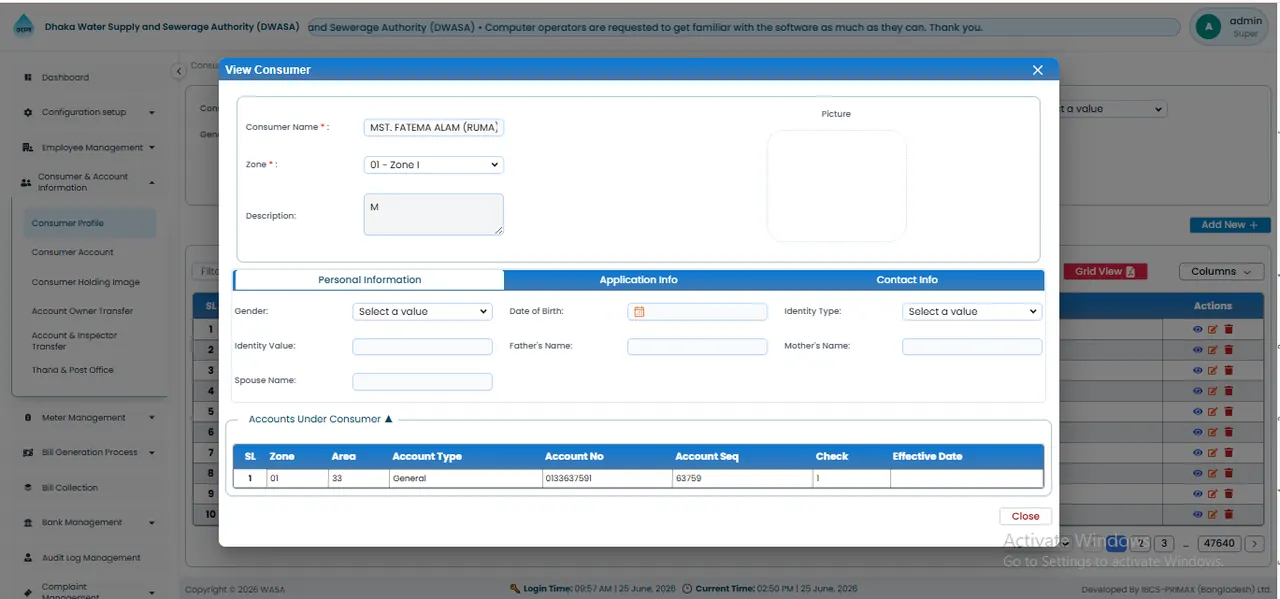Click the Bill Collection sidebar icon

[28, 488]
